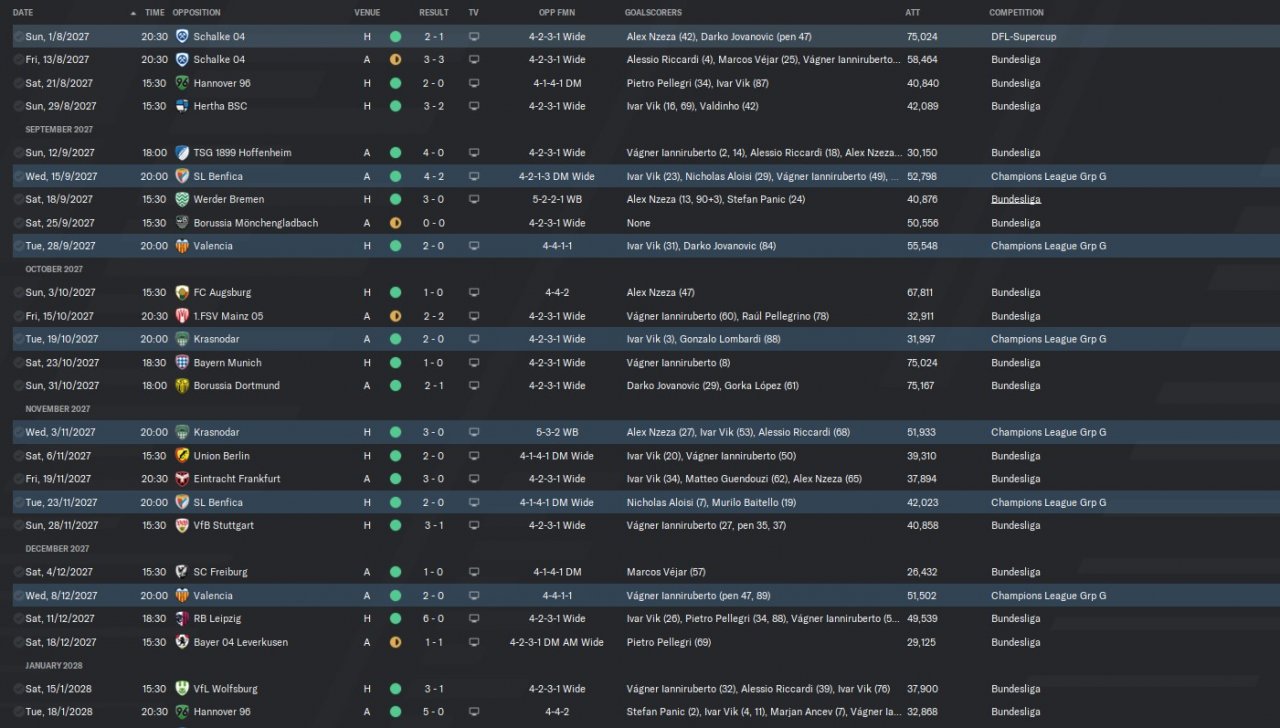
Task: Click the orange draw indicator in the Leverkusen row
Action: [x=396, y=642]
